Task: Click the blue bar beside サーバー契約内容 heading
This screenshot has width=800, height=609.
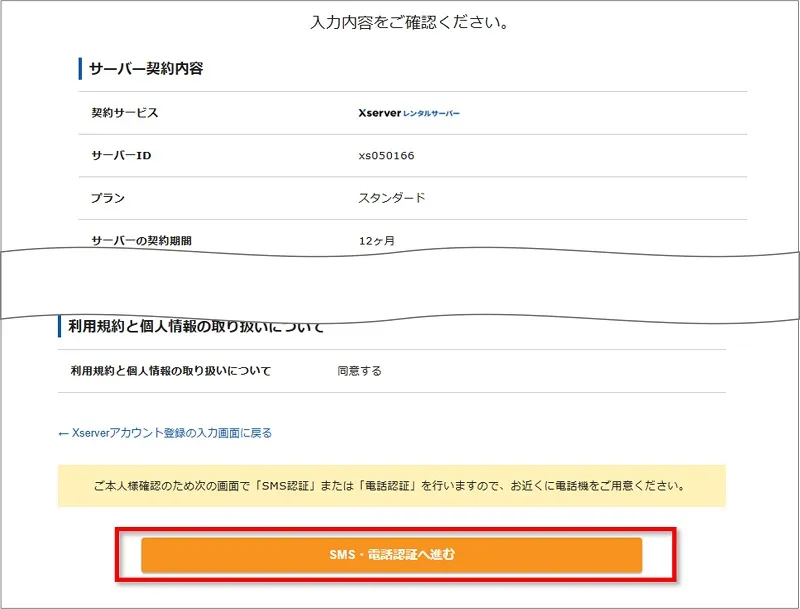Action: point(80,69)
